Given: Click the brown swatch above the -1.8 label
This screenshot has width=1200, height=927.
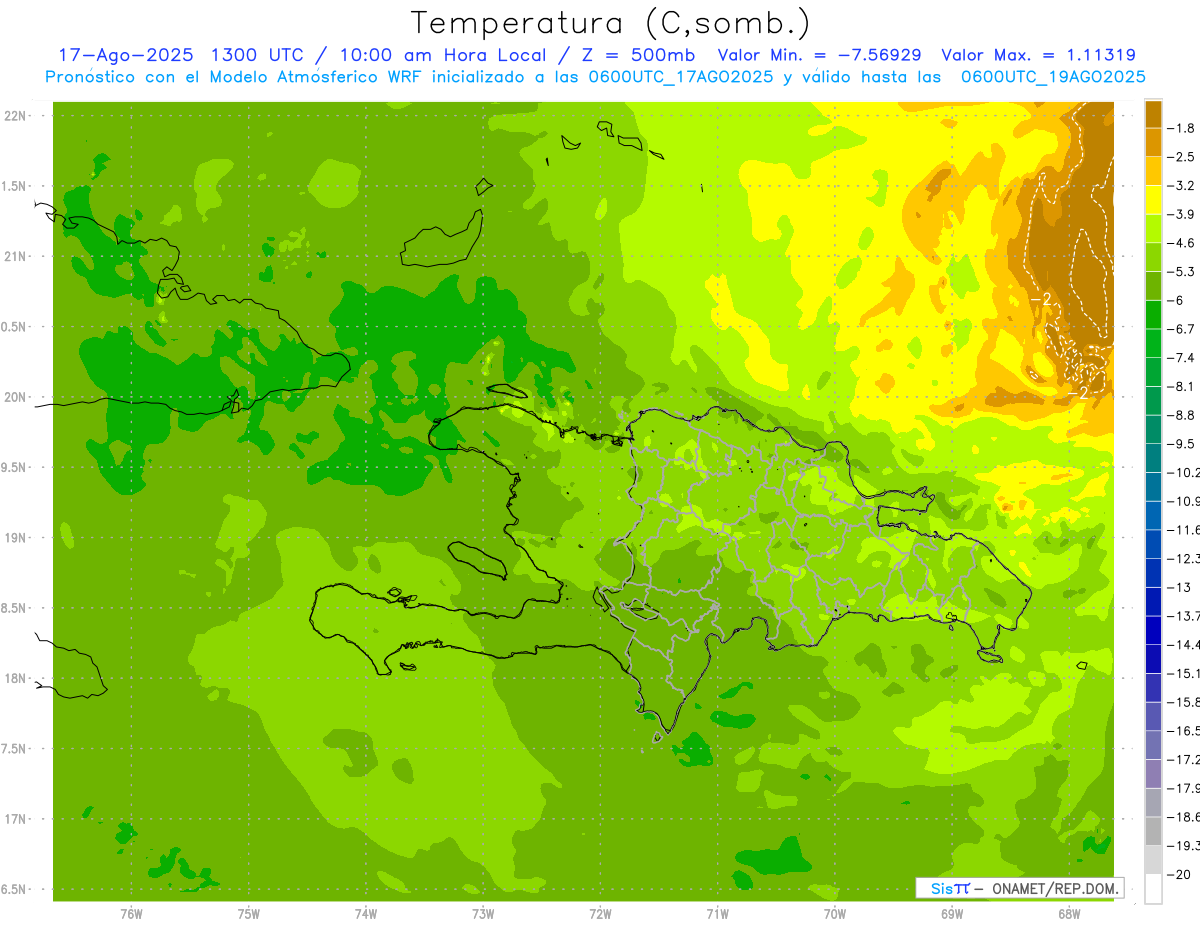Looking at the screenshot, I should [x=1153, y=114].
